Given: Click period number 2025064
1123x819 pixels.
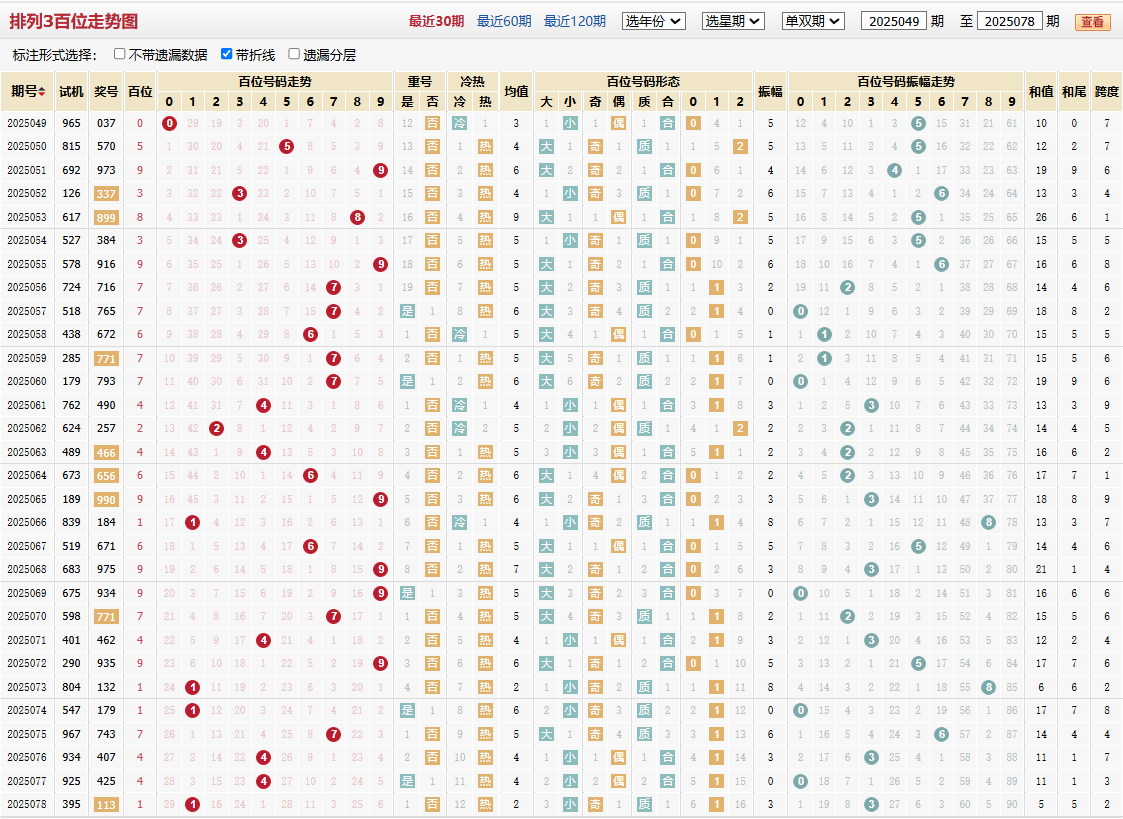Looking at the screenshot, I should coord(27,475).
